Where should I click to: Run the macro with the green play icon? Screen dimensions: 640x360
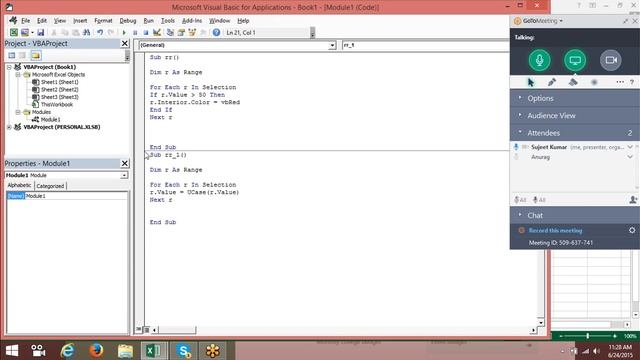[x=124, y=33]
